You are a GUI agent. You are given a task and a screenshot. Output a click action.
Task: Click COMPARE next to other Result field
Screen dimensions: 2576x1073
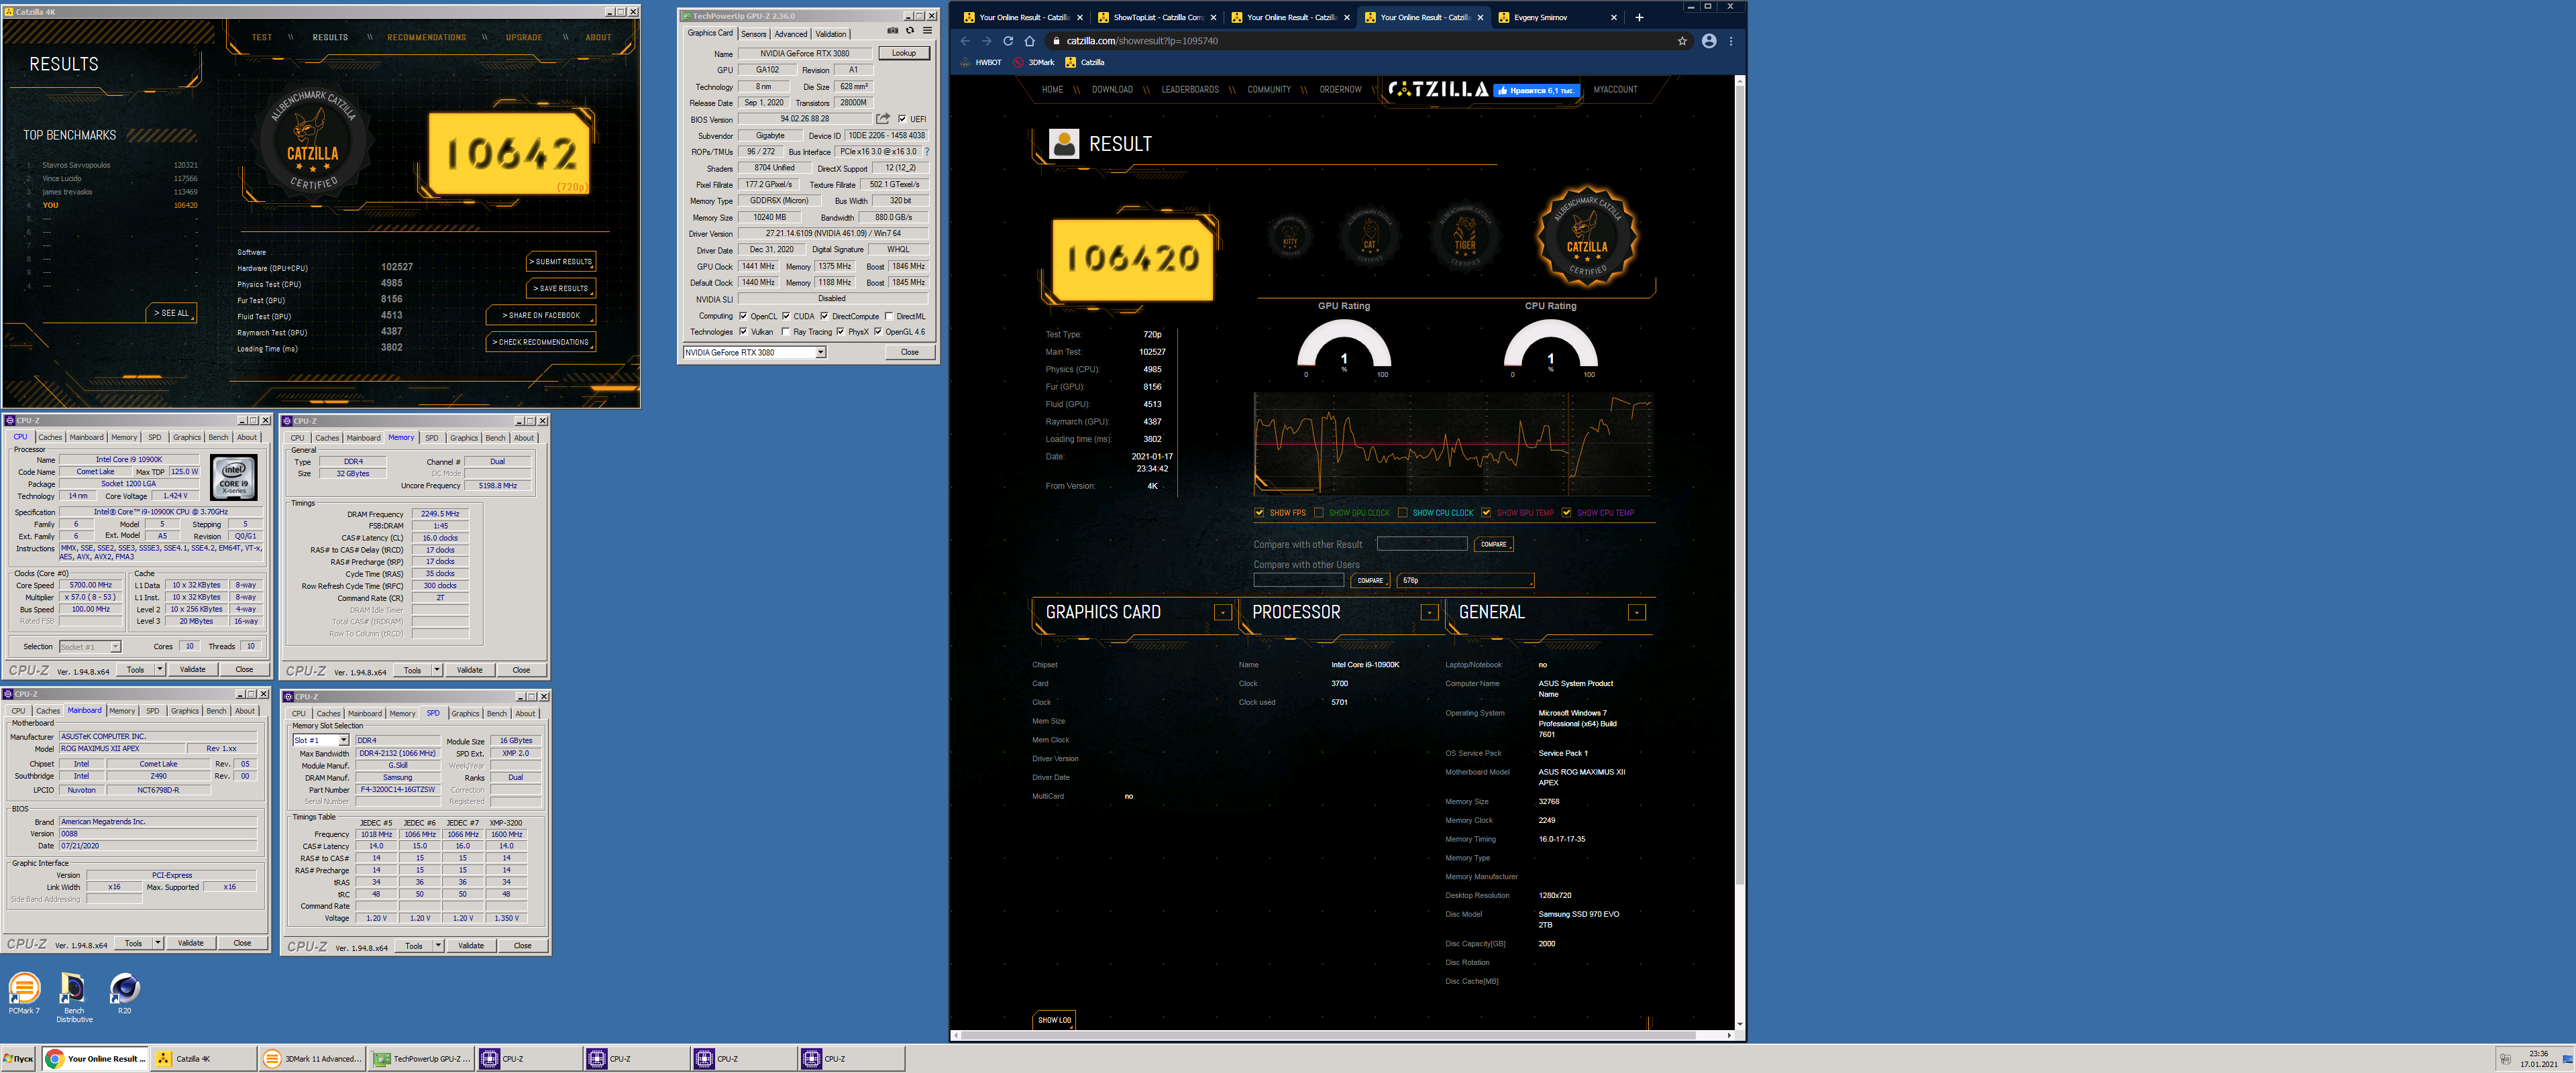[1494, 544]
